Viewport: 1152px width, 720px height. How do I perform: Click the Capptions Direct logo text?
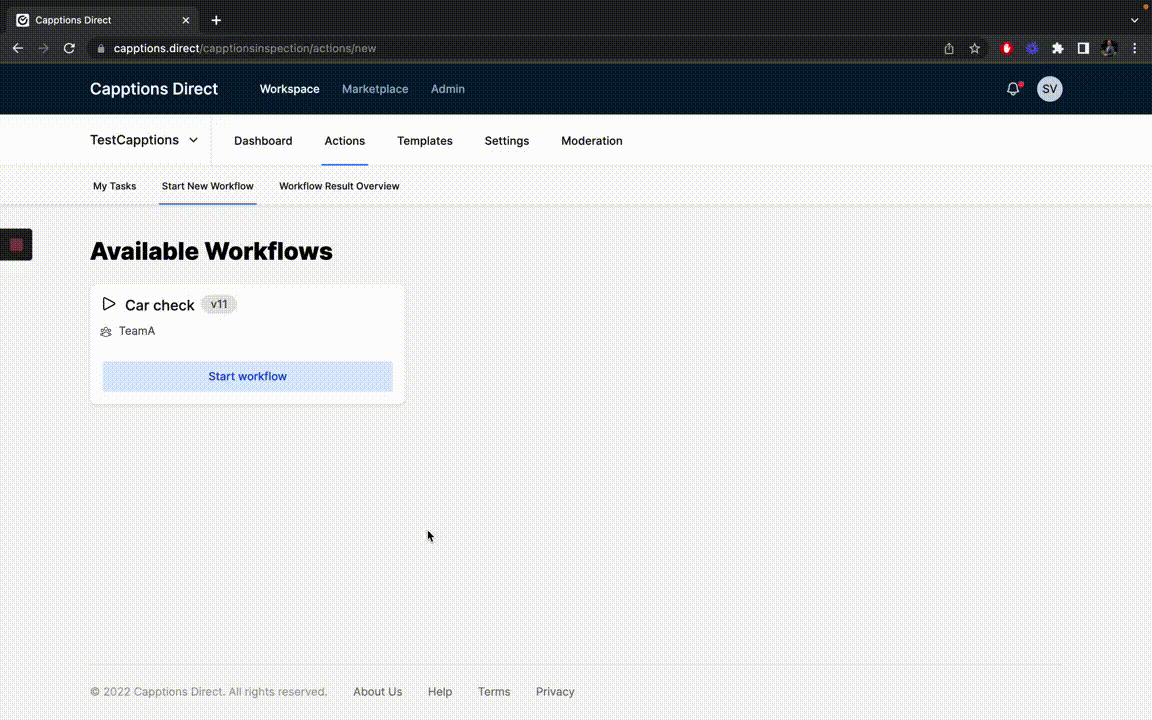154,89
